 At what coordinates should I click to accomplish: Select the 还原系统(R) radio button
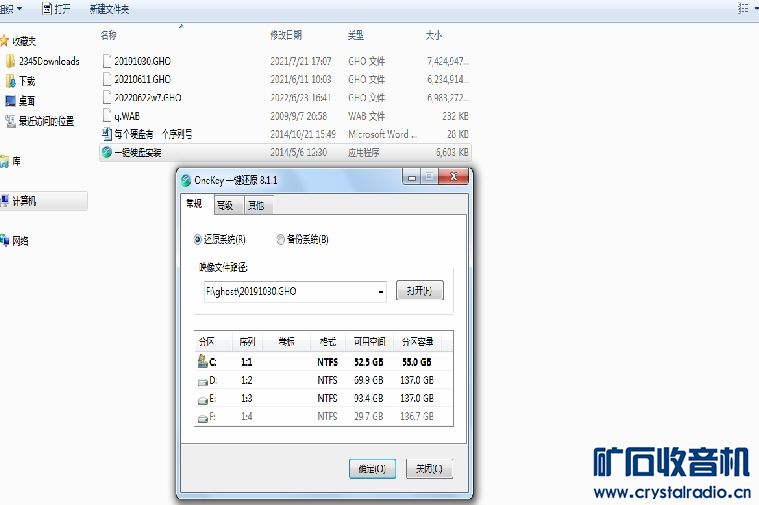click(x=197, y=239)
